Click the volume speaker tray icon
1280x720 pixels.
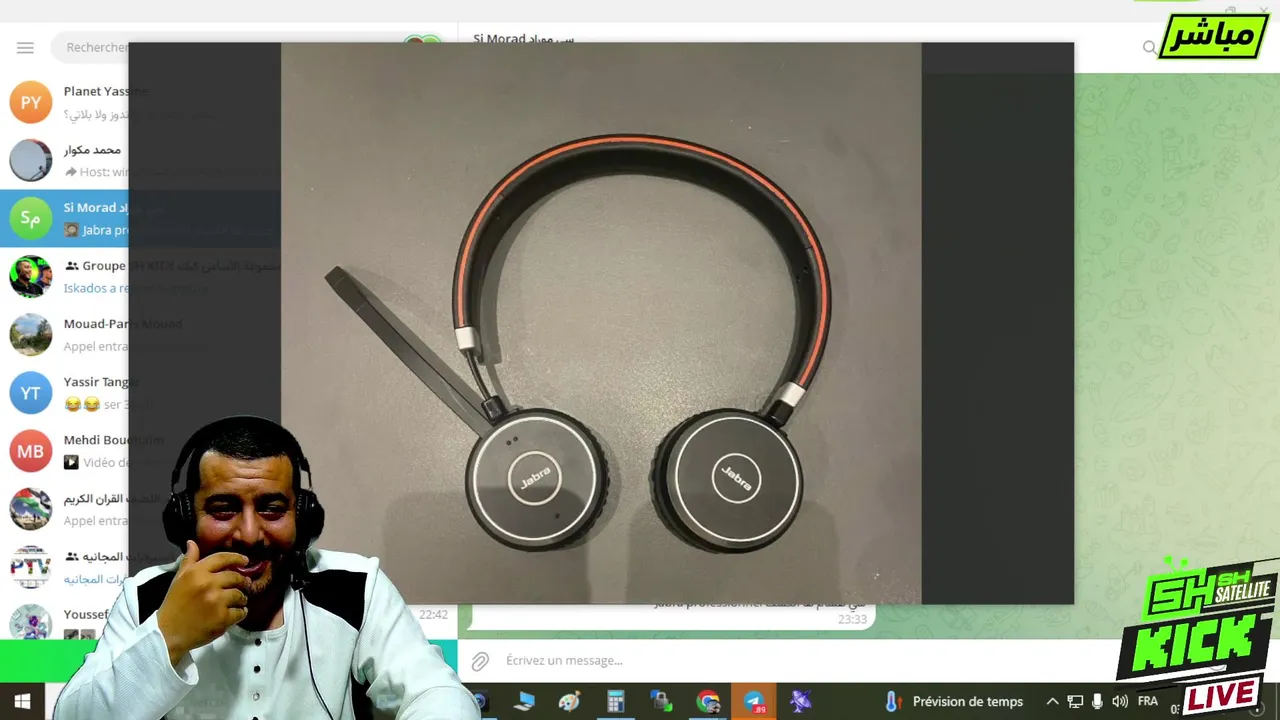click(1120, 702)
